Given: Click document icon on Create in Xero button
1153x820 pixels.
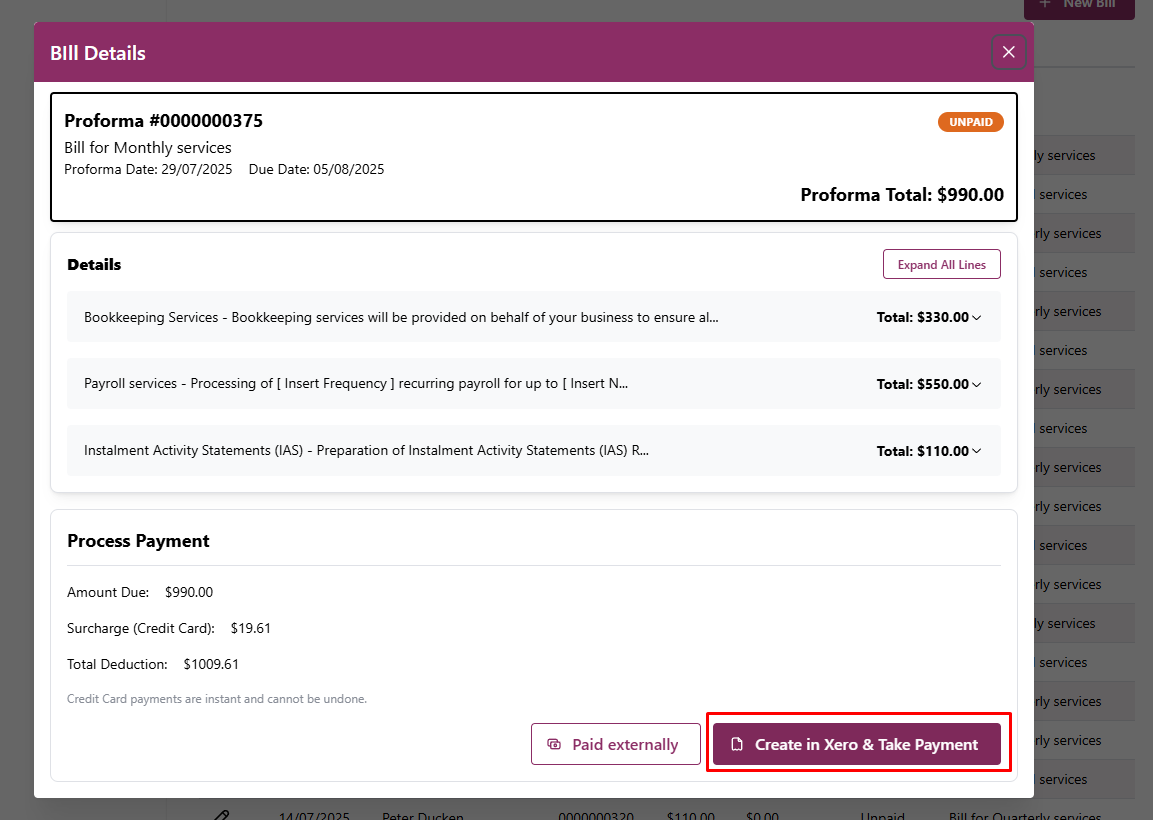Looking at the screenshot, I should point(737,744).
